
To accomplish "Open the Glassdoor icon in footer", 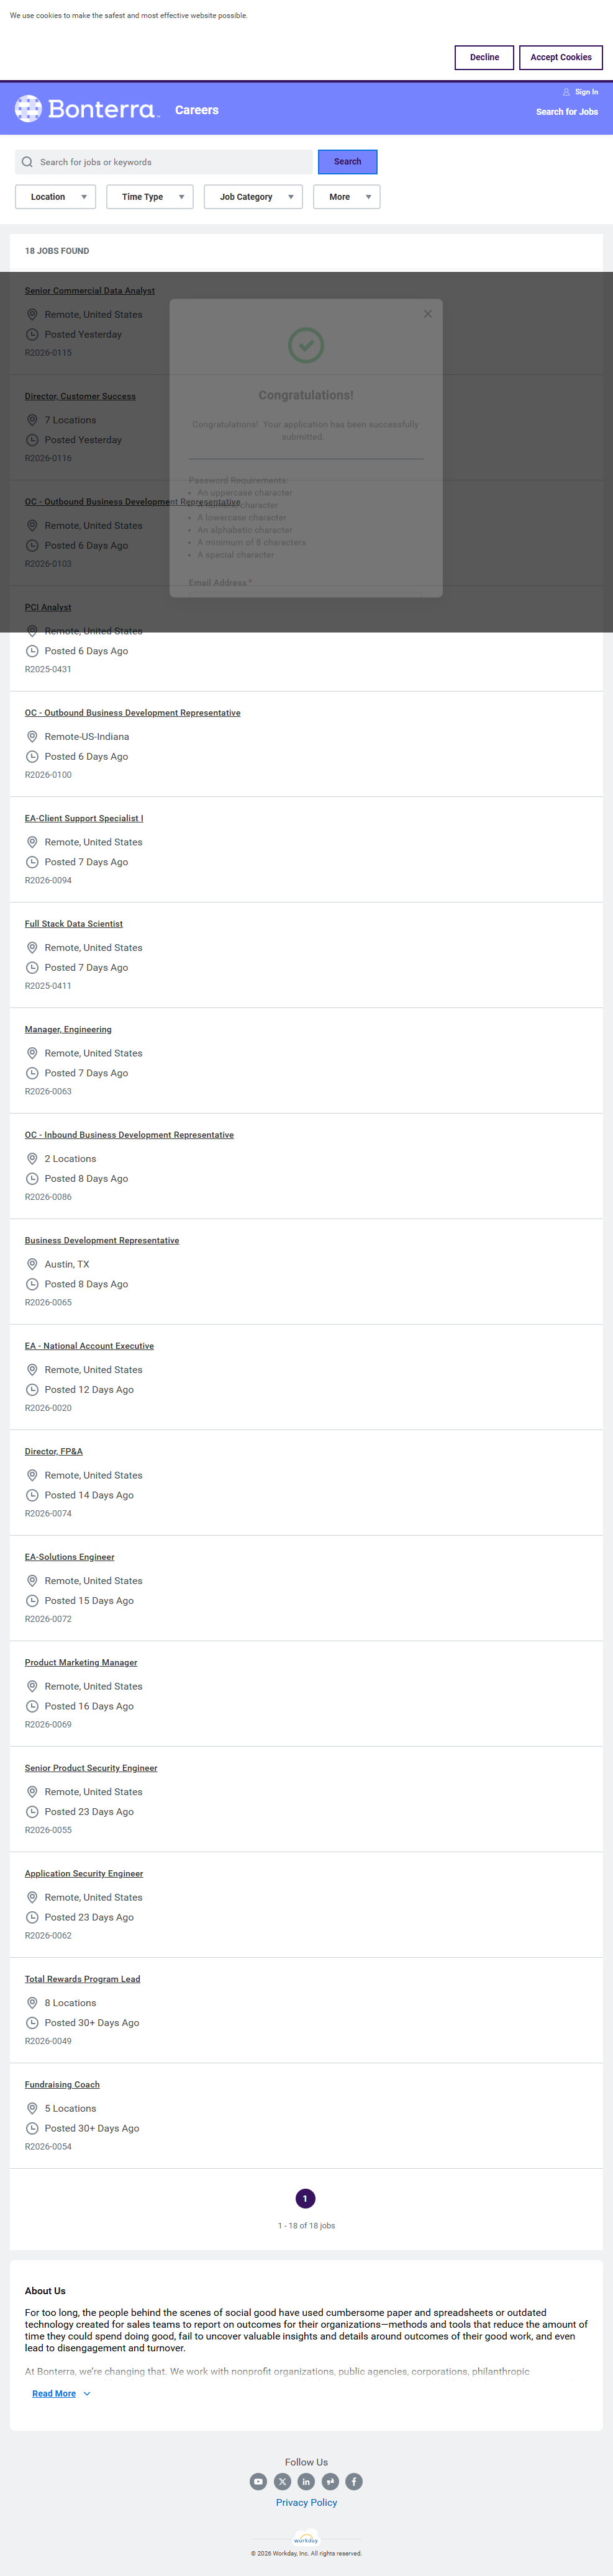I will [330, 2481].
